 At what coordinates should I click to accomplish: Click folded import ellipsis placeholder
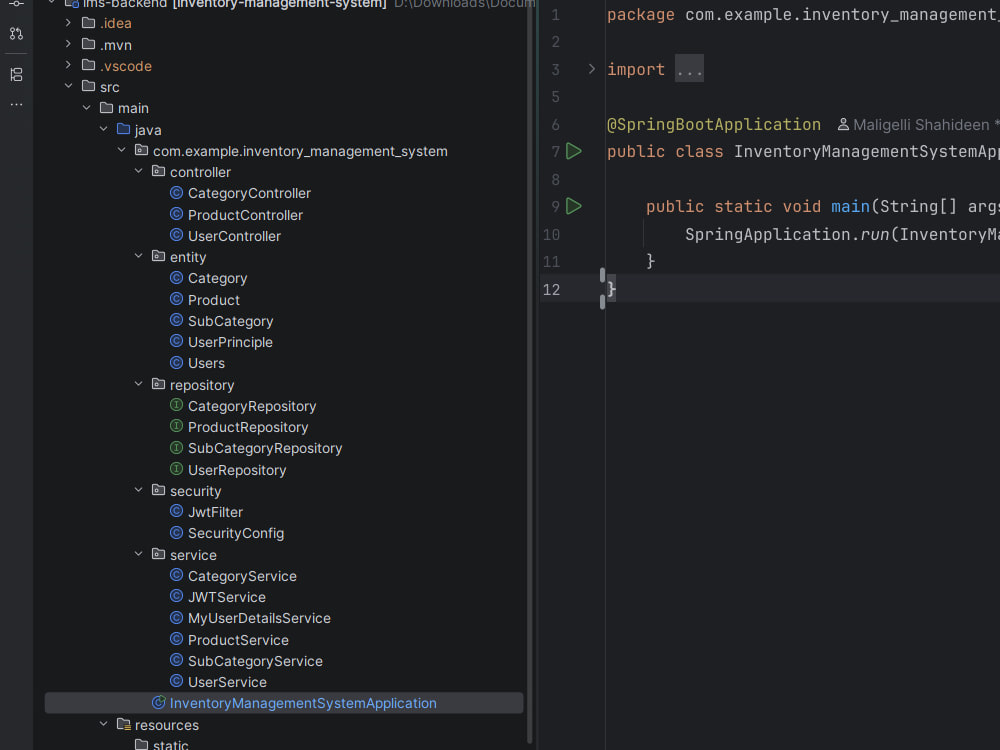pyautogui.click(x=689, y=69)
